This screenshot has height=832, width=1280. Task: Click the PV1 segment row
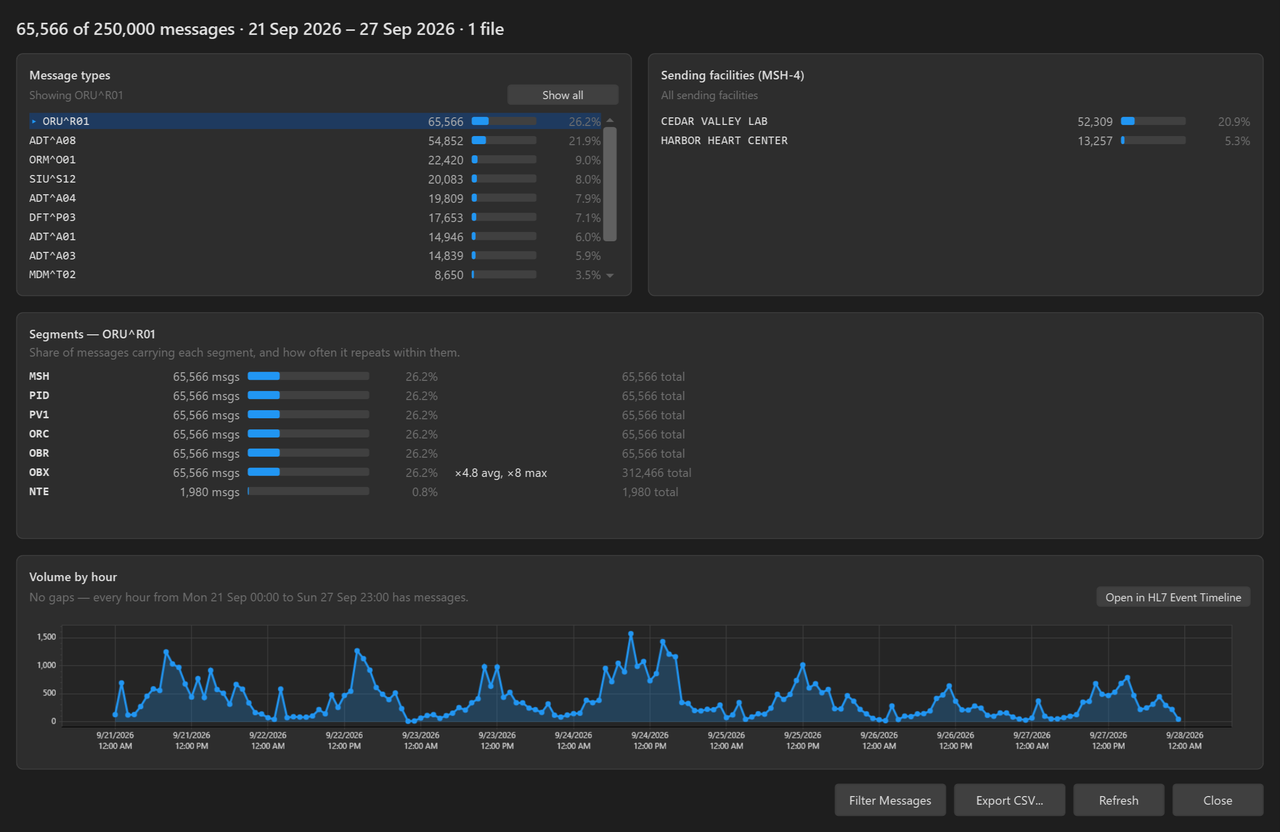click(640, 415)
